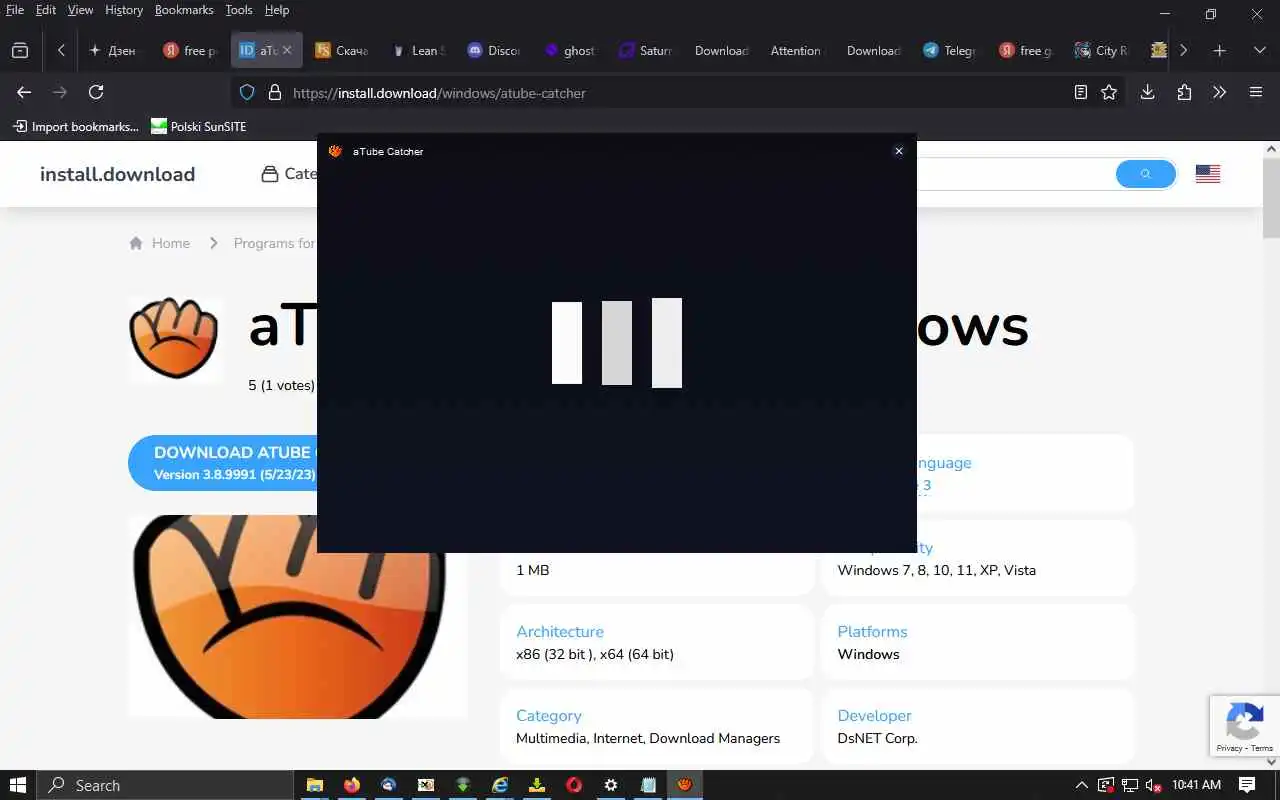This screenshot has height=800, width=1280.
Task: Switch to the Скача tab
Action: (342, 50)
